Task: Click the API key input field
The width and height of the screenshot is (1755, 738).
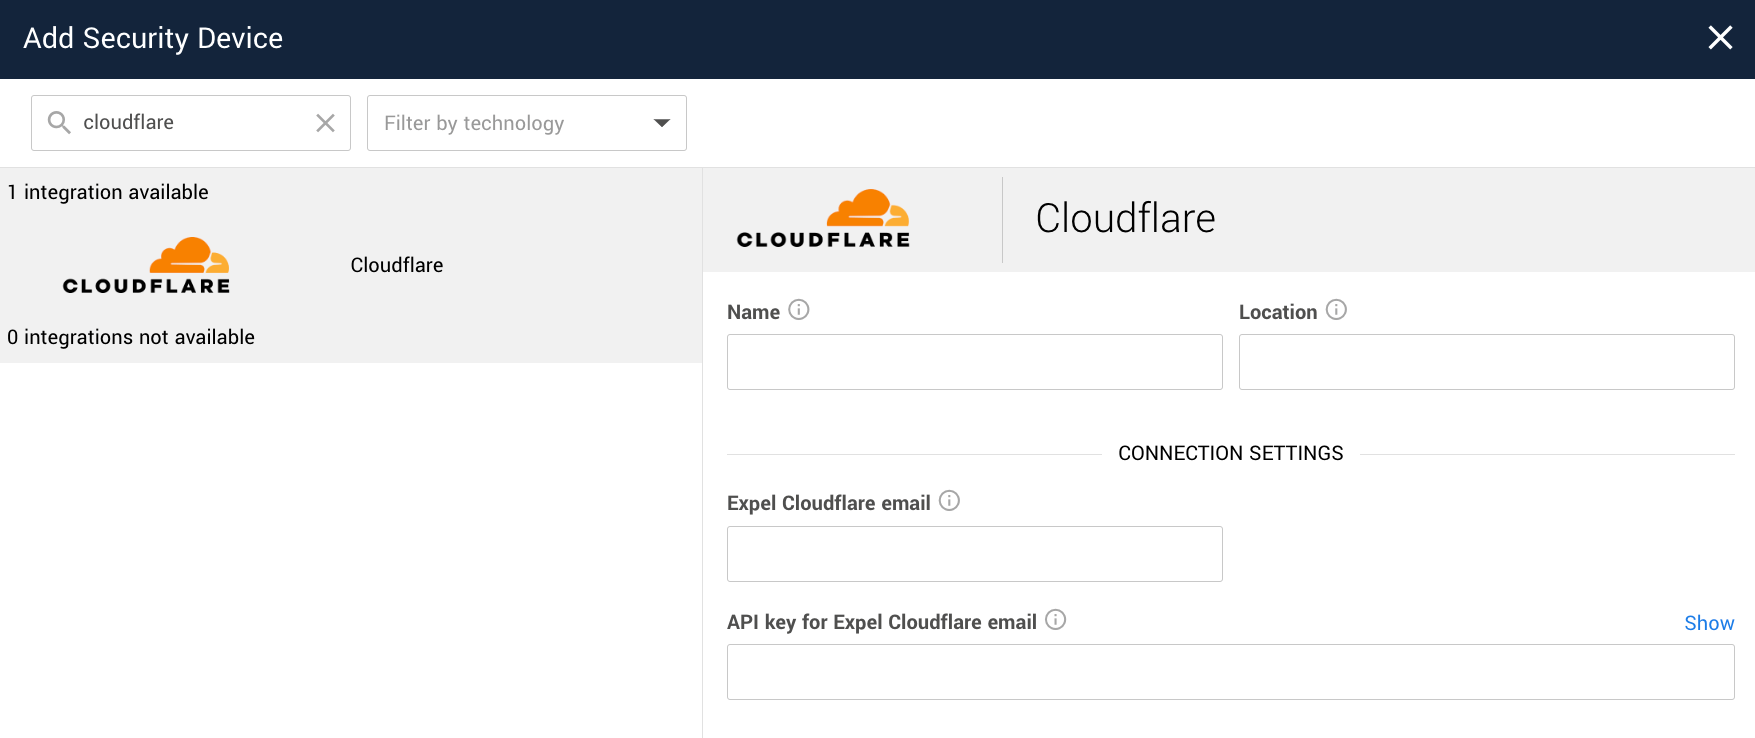Action: coord(1231,672)
